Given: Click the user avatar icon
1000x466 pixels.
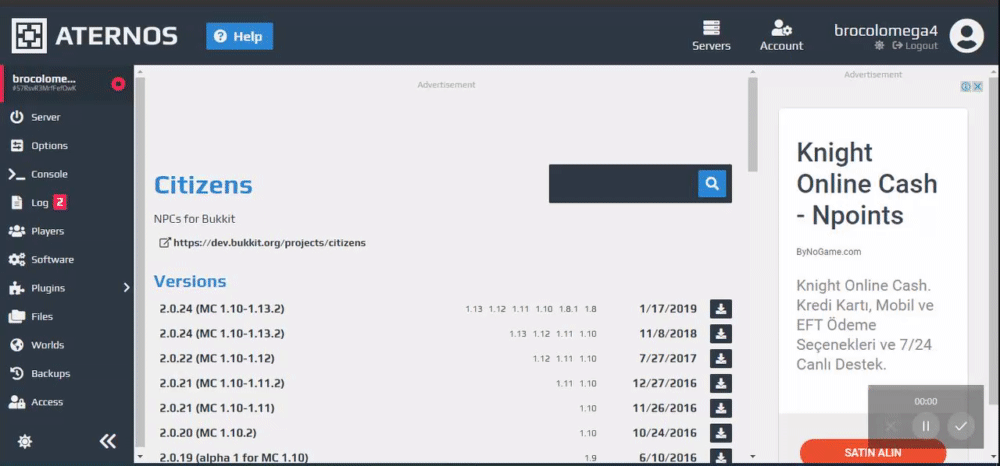Looking at the screenshot, I should (x=967, y=36).
